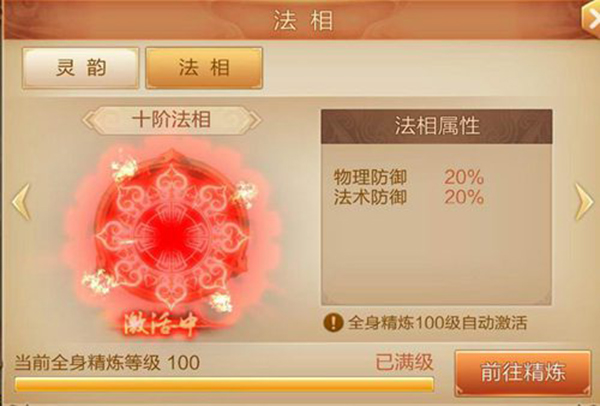Tap the exclamation info icon

point(333,322)
